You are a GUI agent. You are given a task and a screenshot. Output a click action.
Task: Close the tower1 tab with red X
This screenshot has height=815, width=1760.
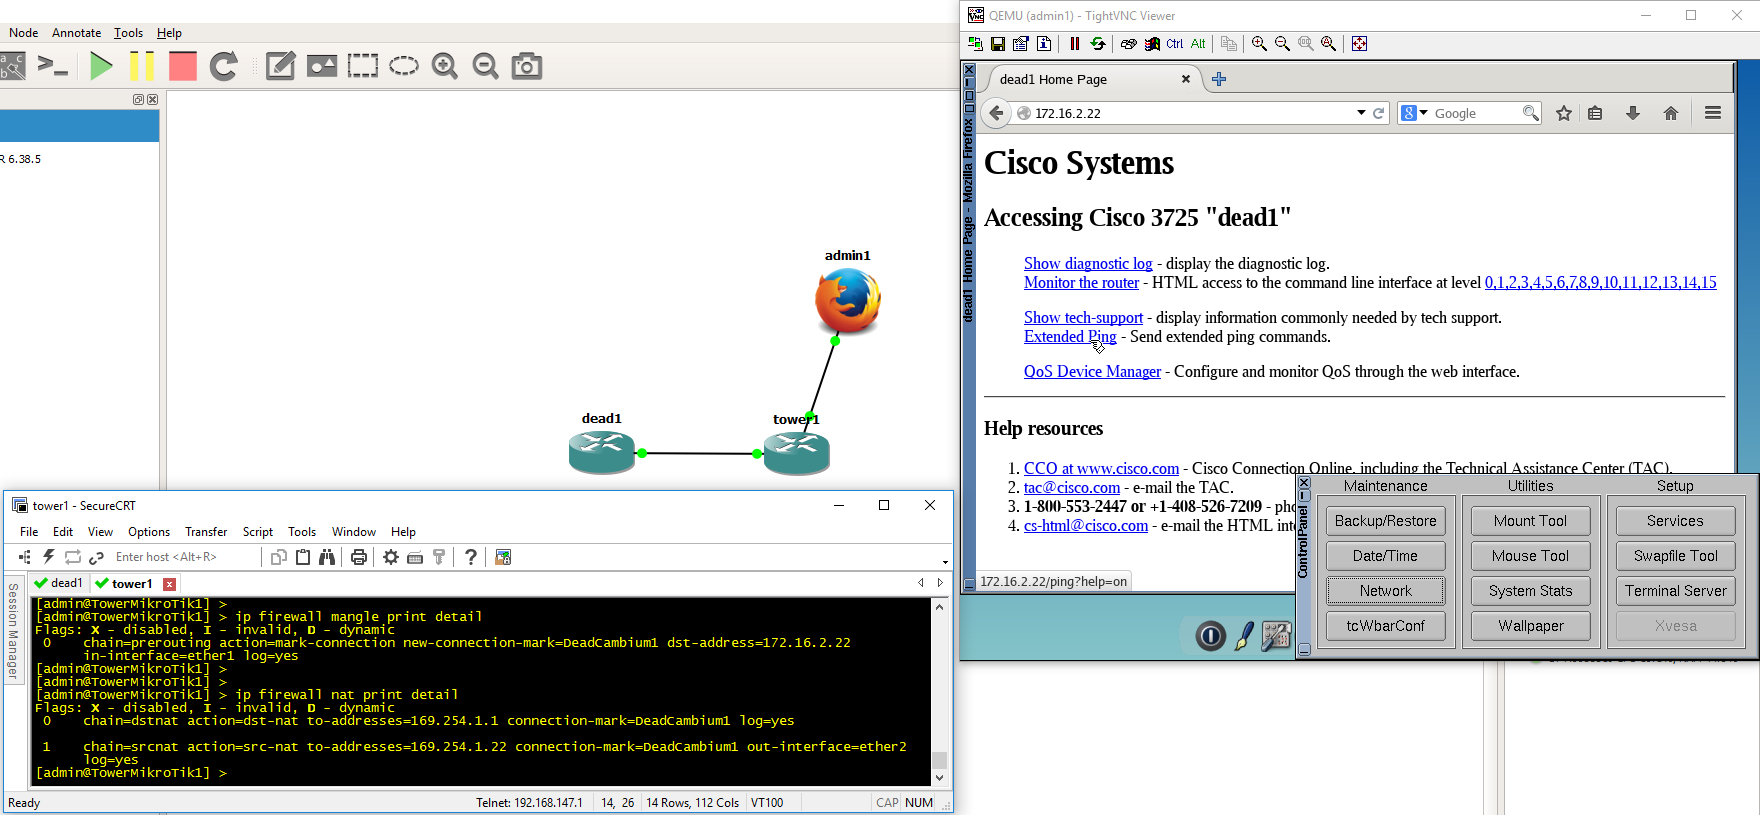click(169, 584)
